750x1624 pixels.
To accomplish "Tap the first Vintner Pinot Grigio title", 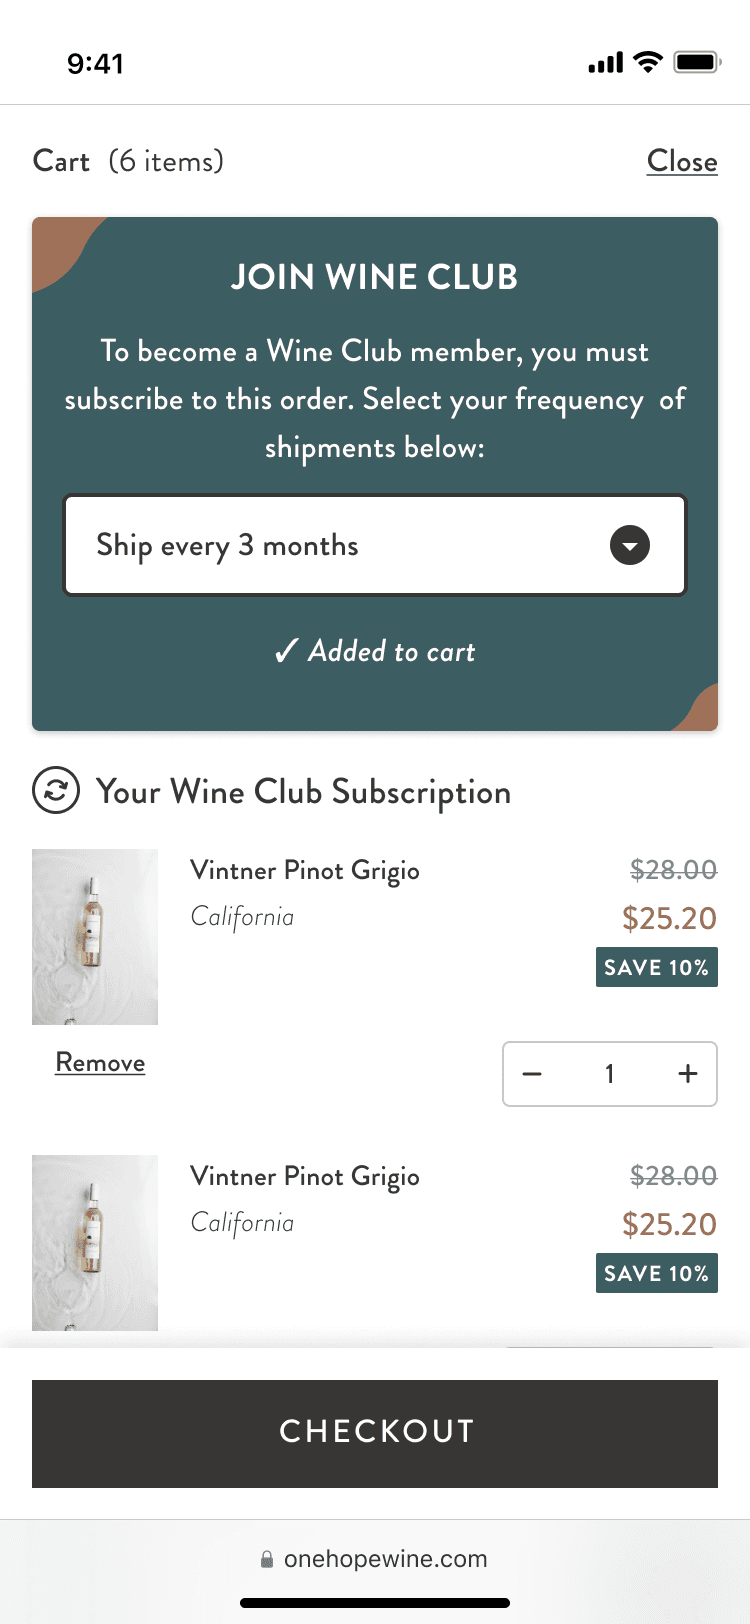I will (305, 870).
